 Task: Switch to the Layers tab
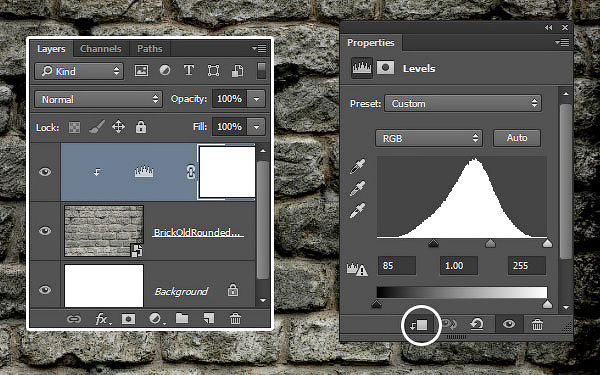(x=51, y=49)
